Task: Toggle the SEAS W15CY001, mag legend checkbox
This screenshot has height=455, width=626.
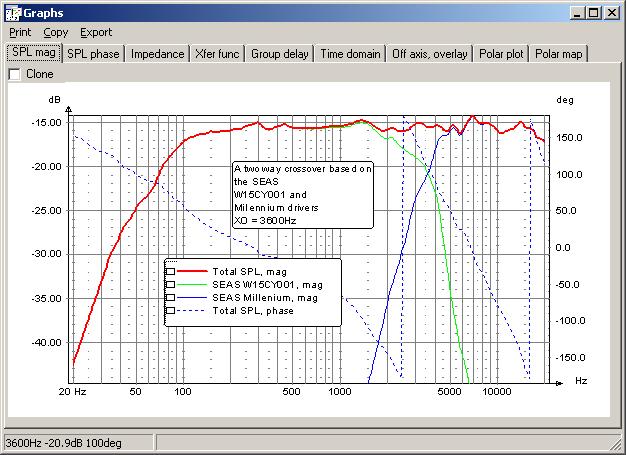Action: tap(170, 285)
